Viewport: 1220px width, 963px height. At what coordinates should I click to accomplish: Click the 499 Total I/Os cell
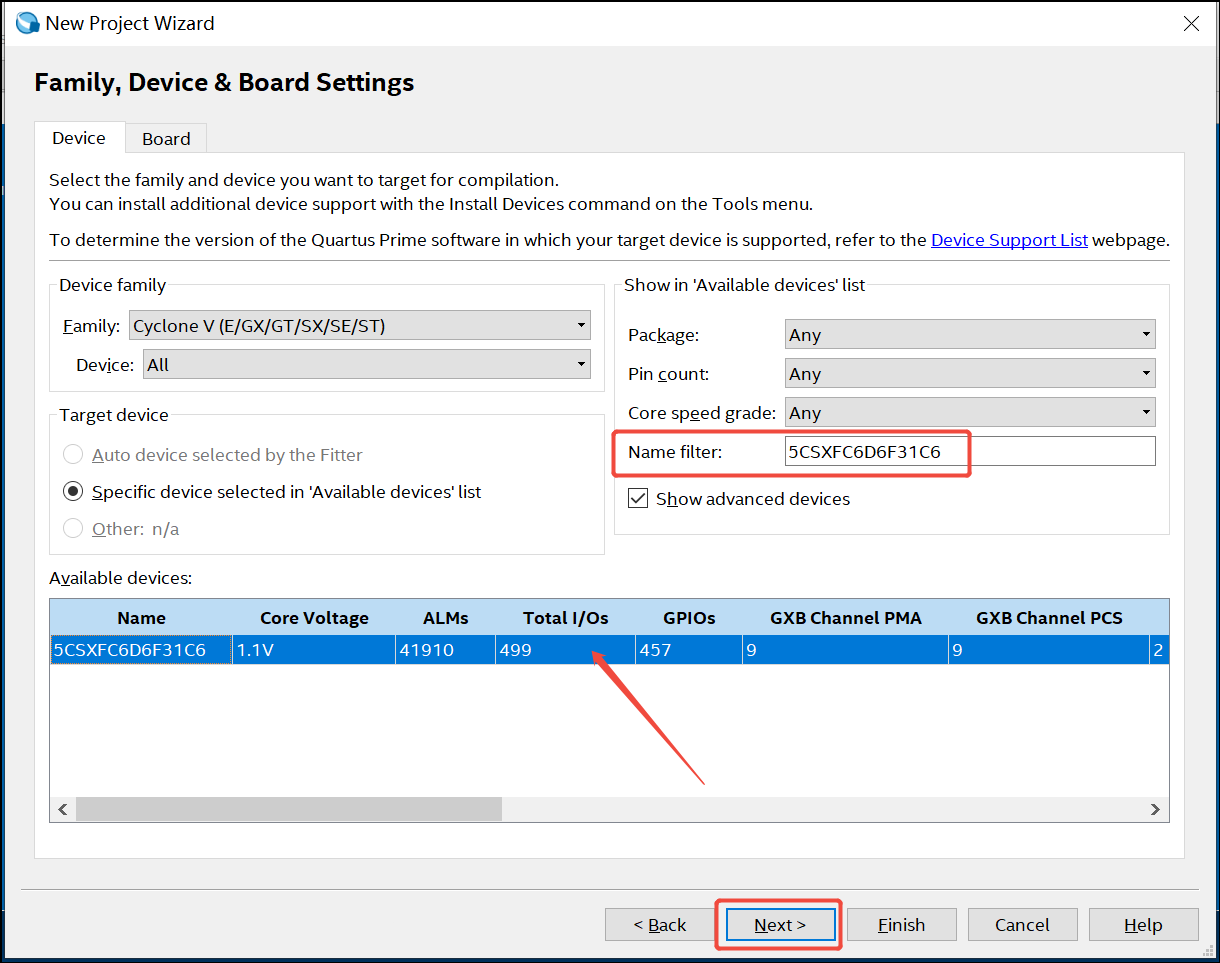point(565,650)
